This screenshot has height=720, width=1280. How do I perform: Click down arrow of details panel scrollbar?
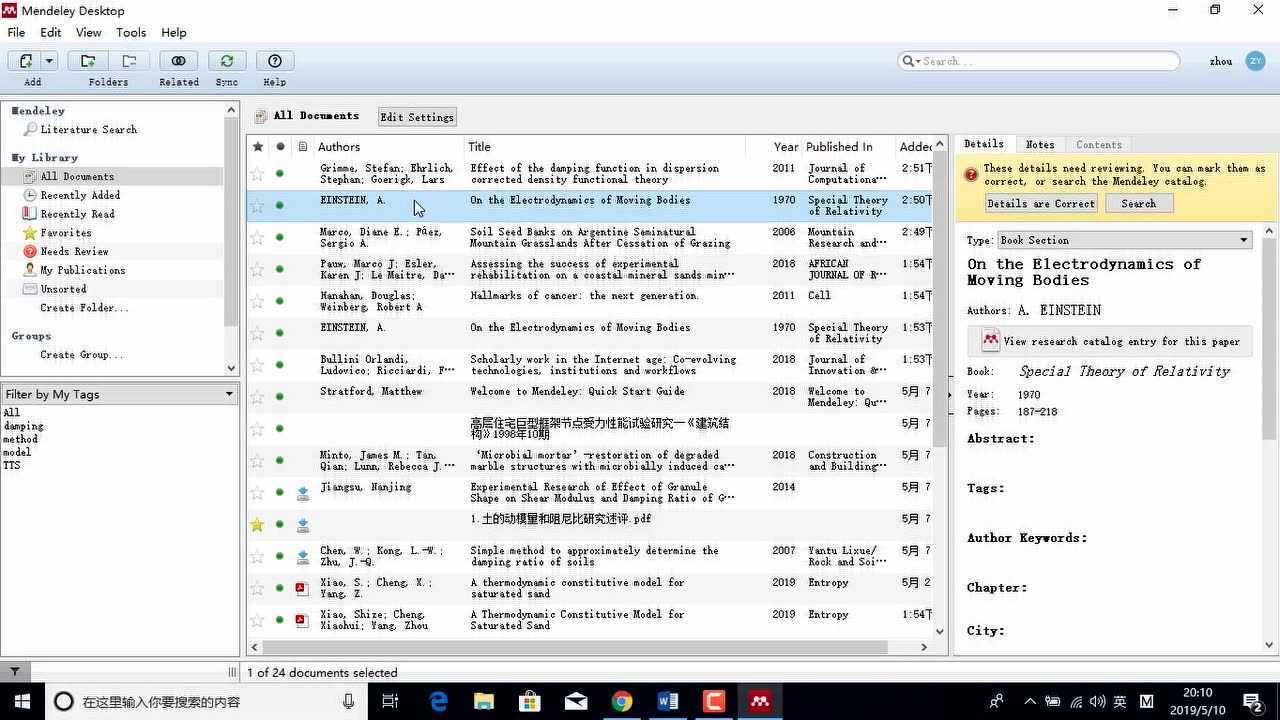[x=1270, y=645]
